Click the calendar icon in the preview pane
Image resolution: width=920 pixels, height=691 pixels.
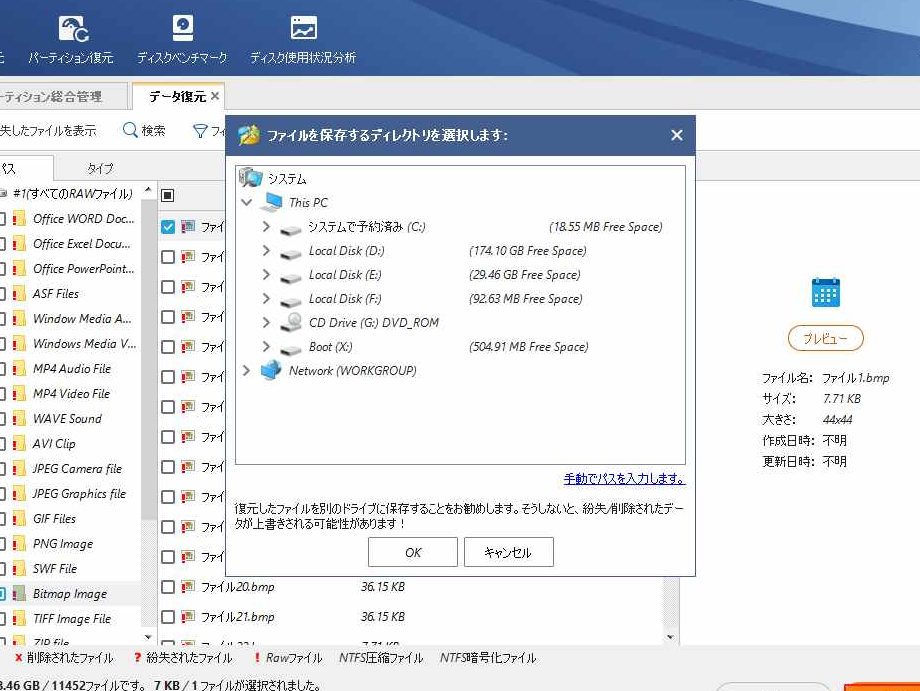click(x=825, y=293)
